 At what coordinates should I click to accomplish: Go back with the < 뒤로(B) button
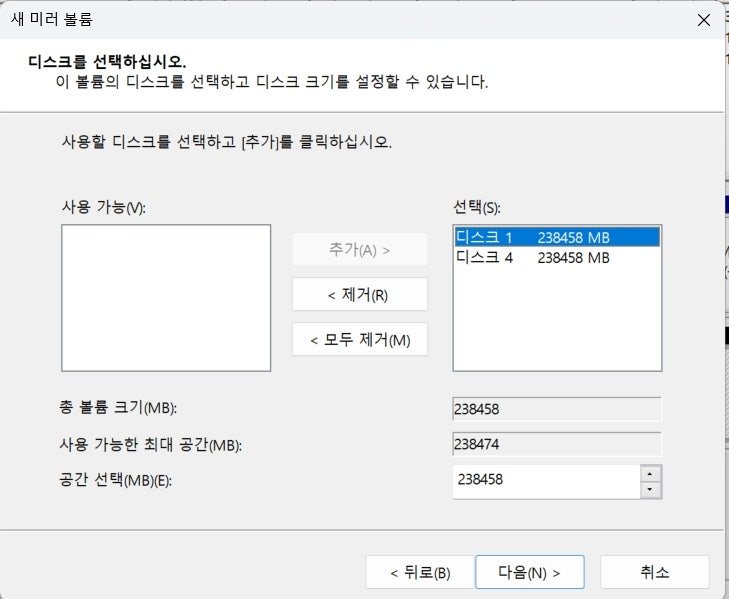click(420, 572)
